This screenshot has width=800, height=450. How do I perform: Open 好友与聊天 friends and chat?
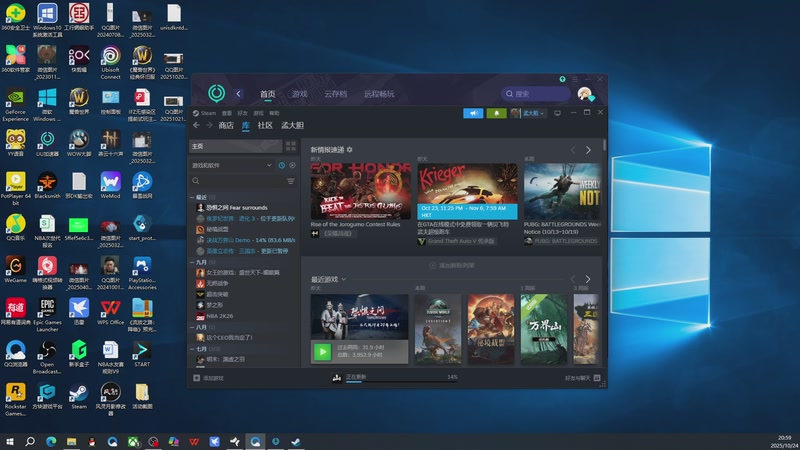coord(582,378)
